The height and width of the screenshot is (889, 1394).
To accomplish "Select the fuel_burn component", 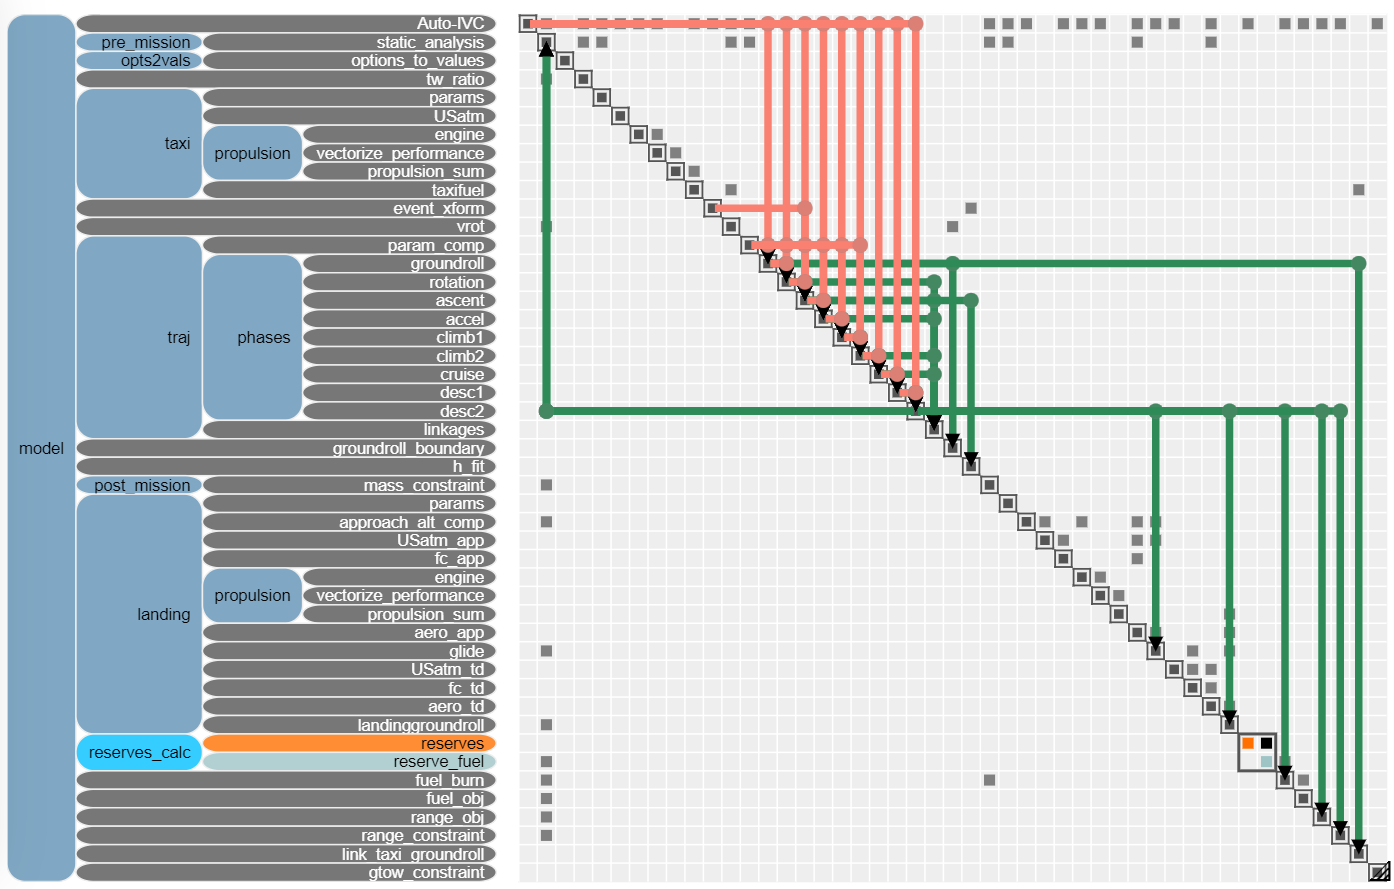I will (286, 780).
